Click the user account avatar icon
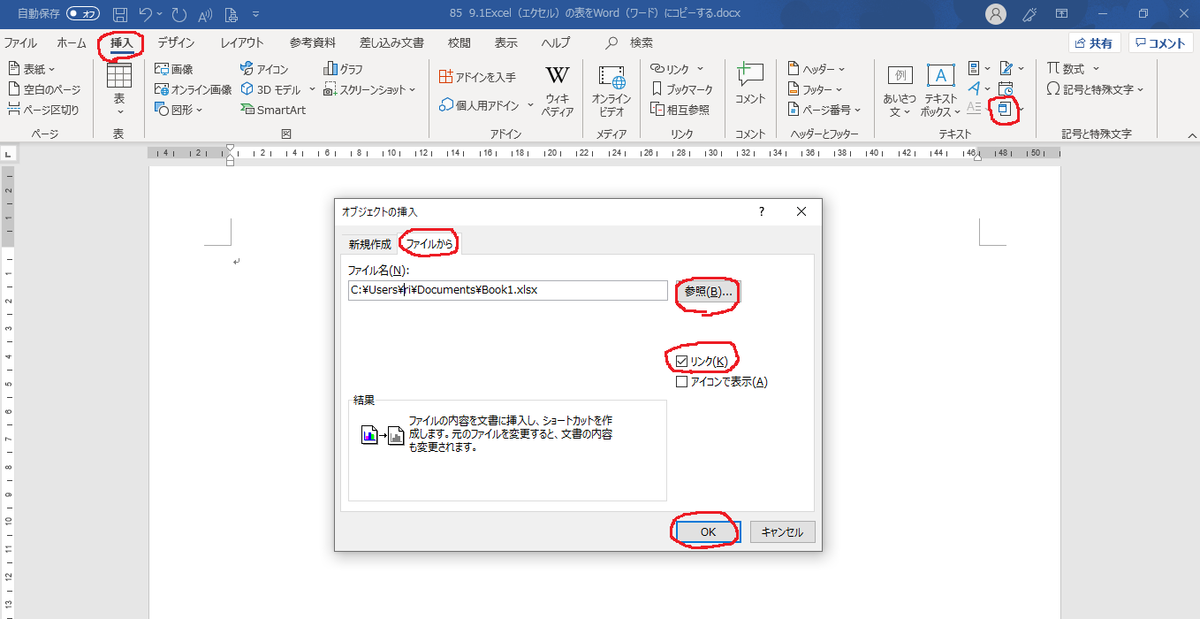Viewport: 1200px width, 619px height. 996,14
